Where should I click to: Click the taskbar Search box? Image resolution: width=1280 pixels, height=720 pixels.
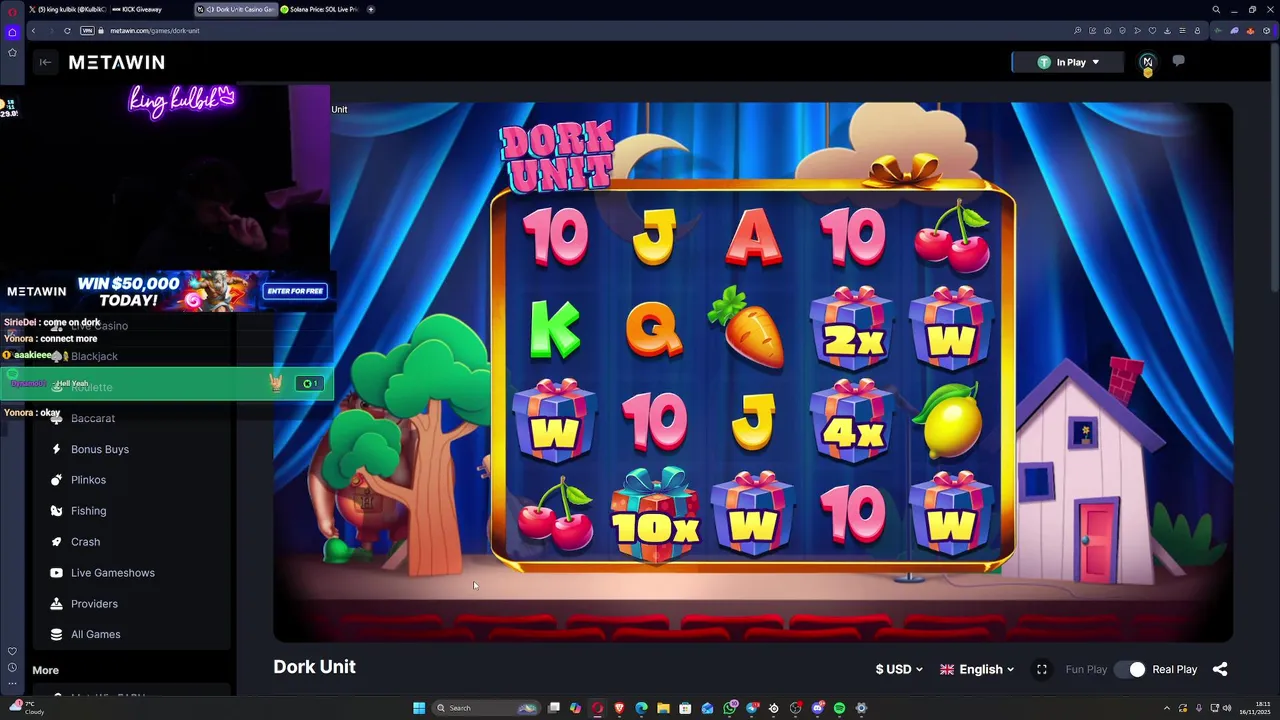point(487,708)
